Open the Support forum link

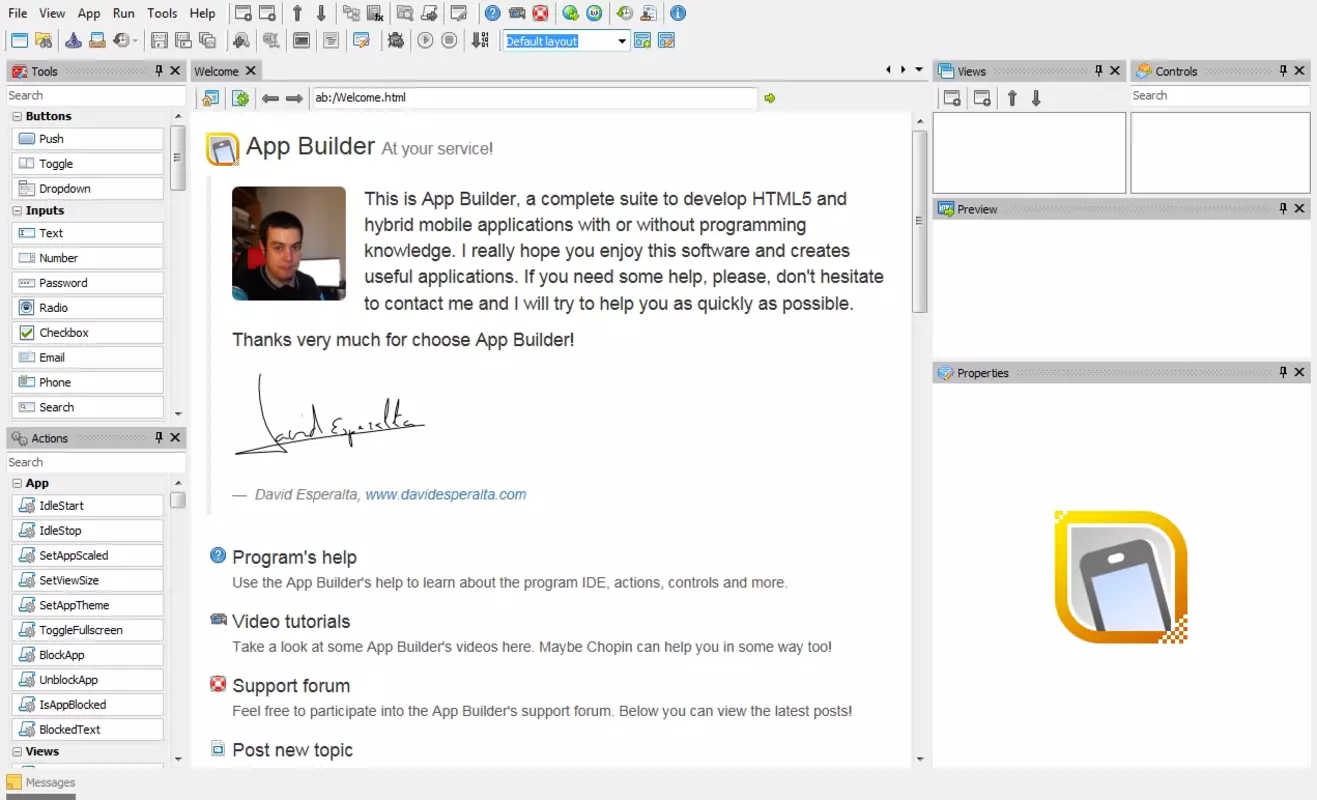pos(291,686)
